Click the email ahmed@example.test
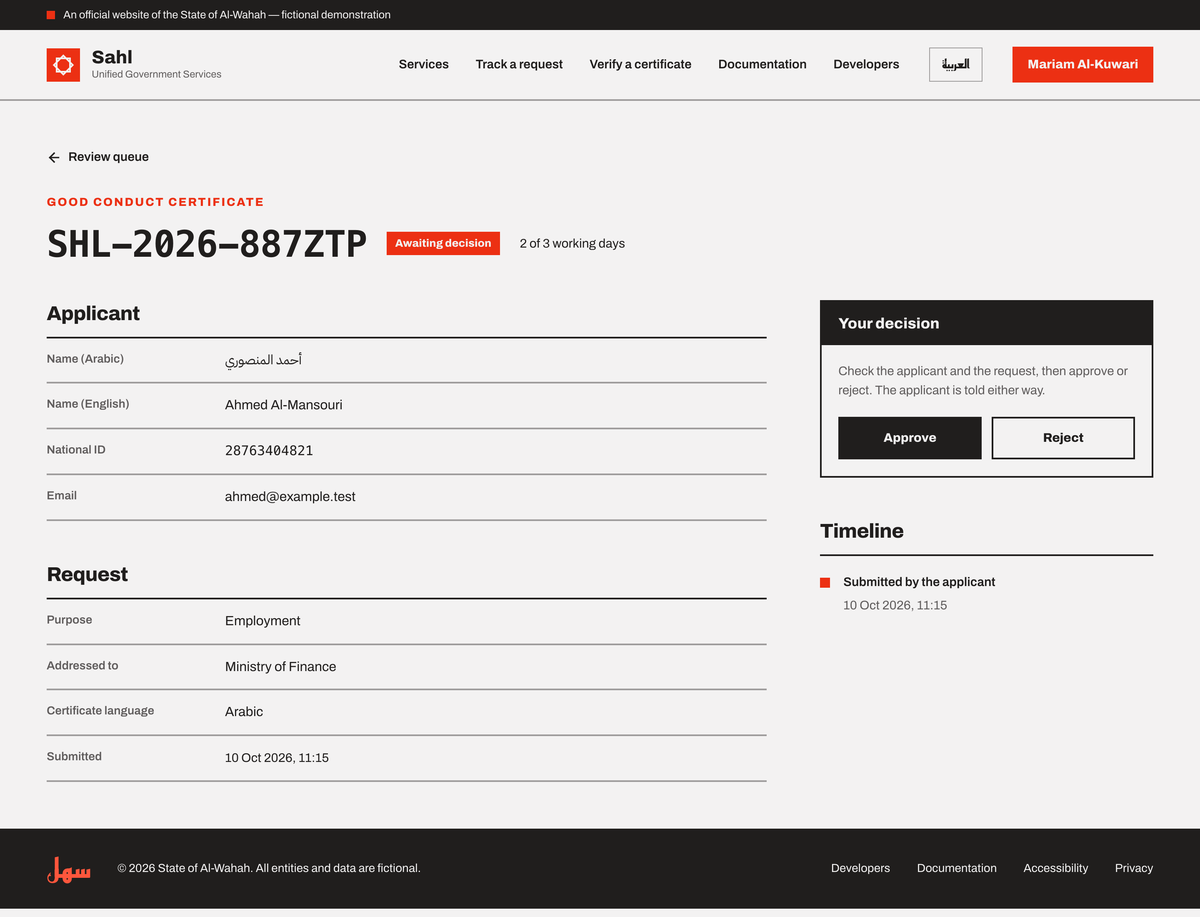Screen dimensions: 1200x917 pyautogui.click(x=290, y=497)
